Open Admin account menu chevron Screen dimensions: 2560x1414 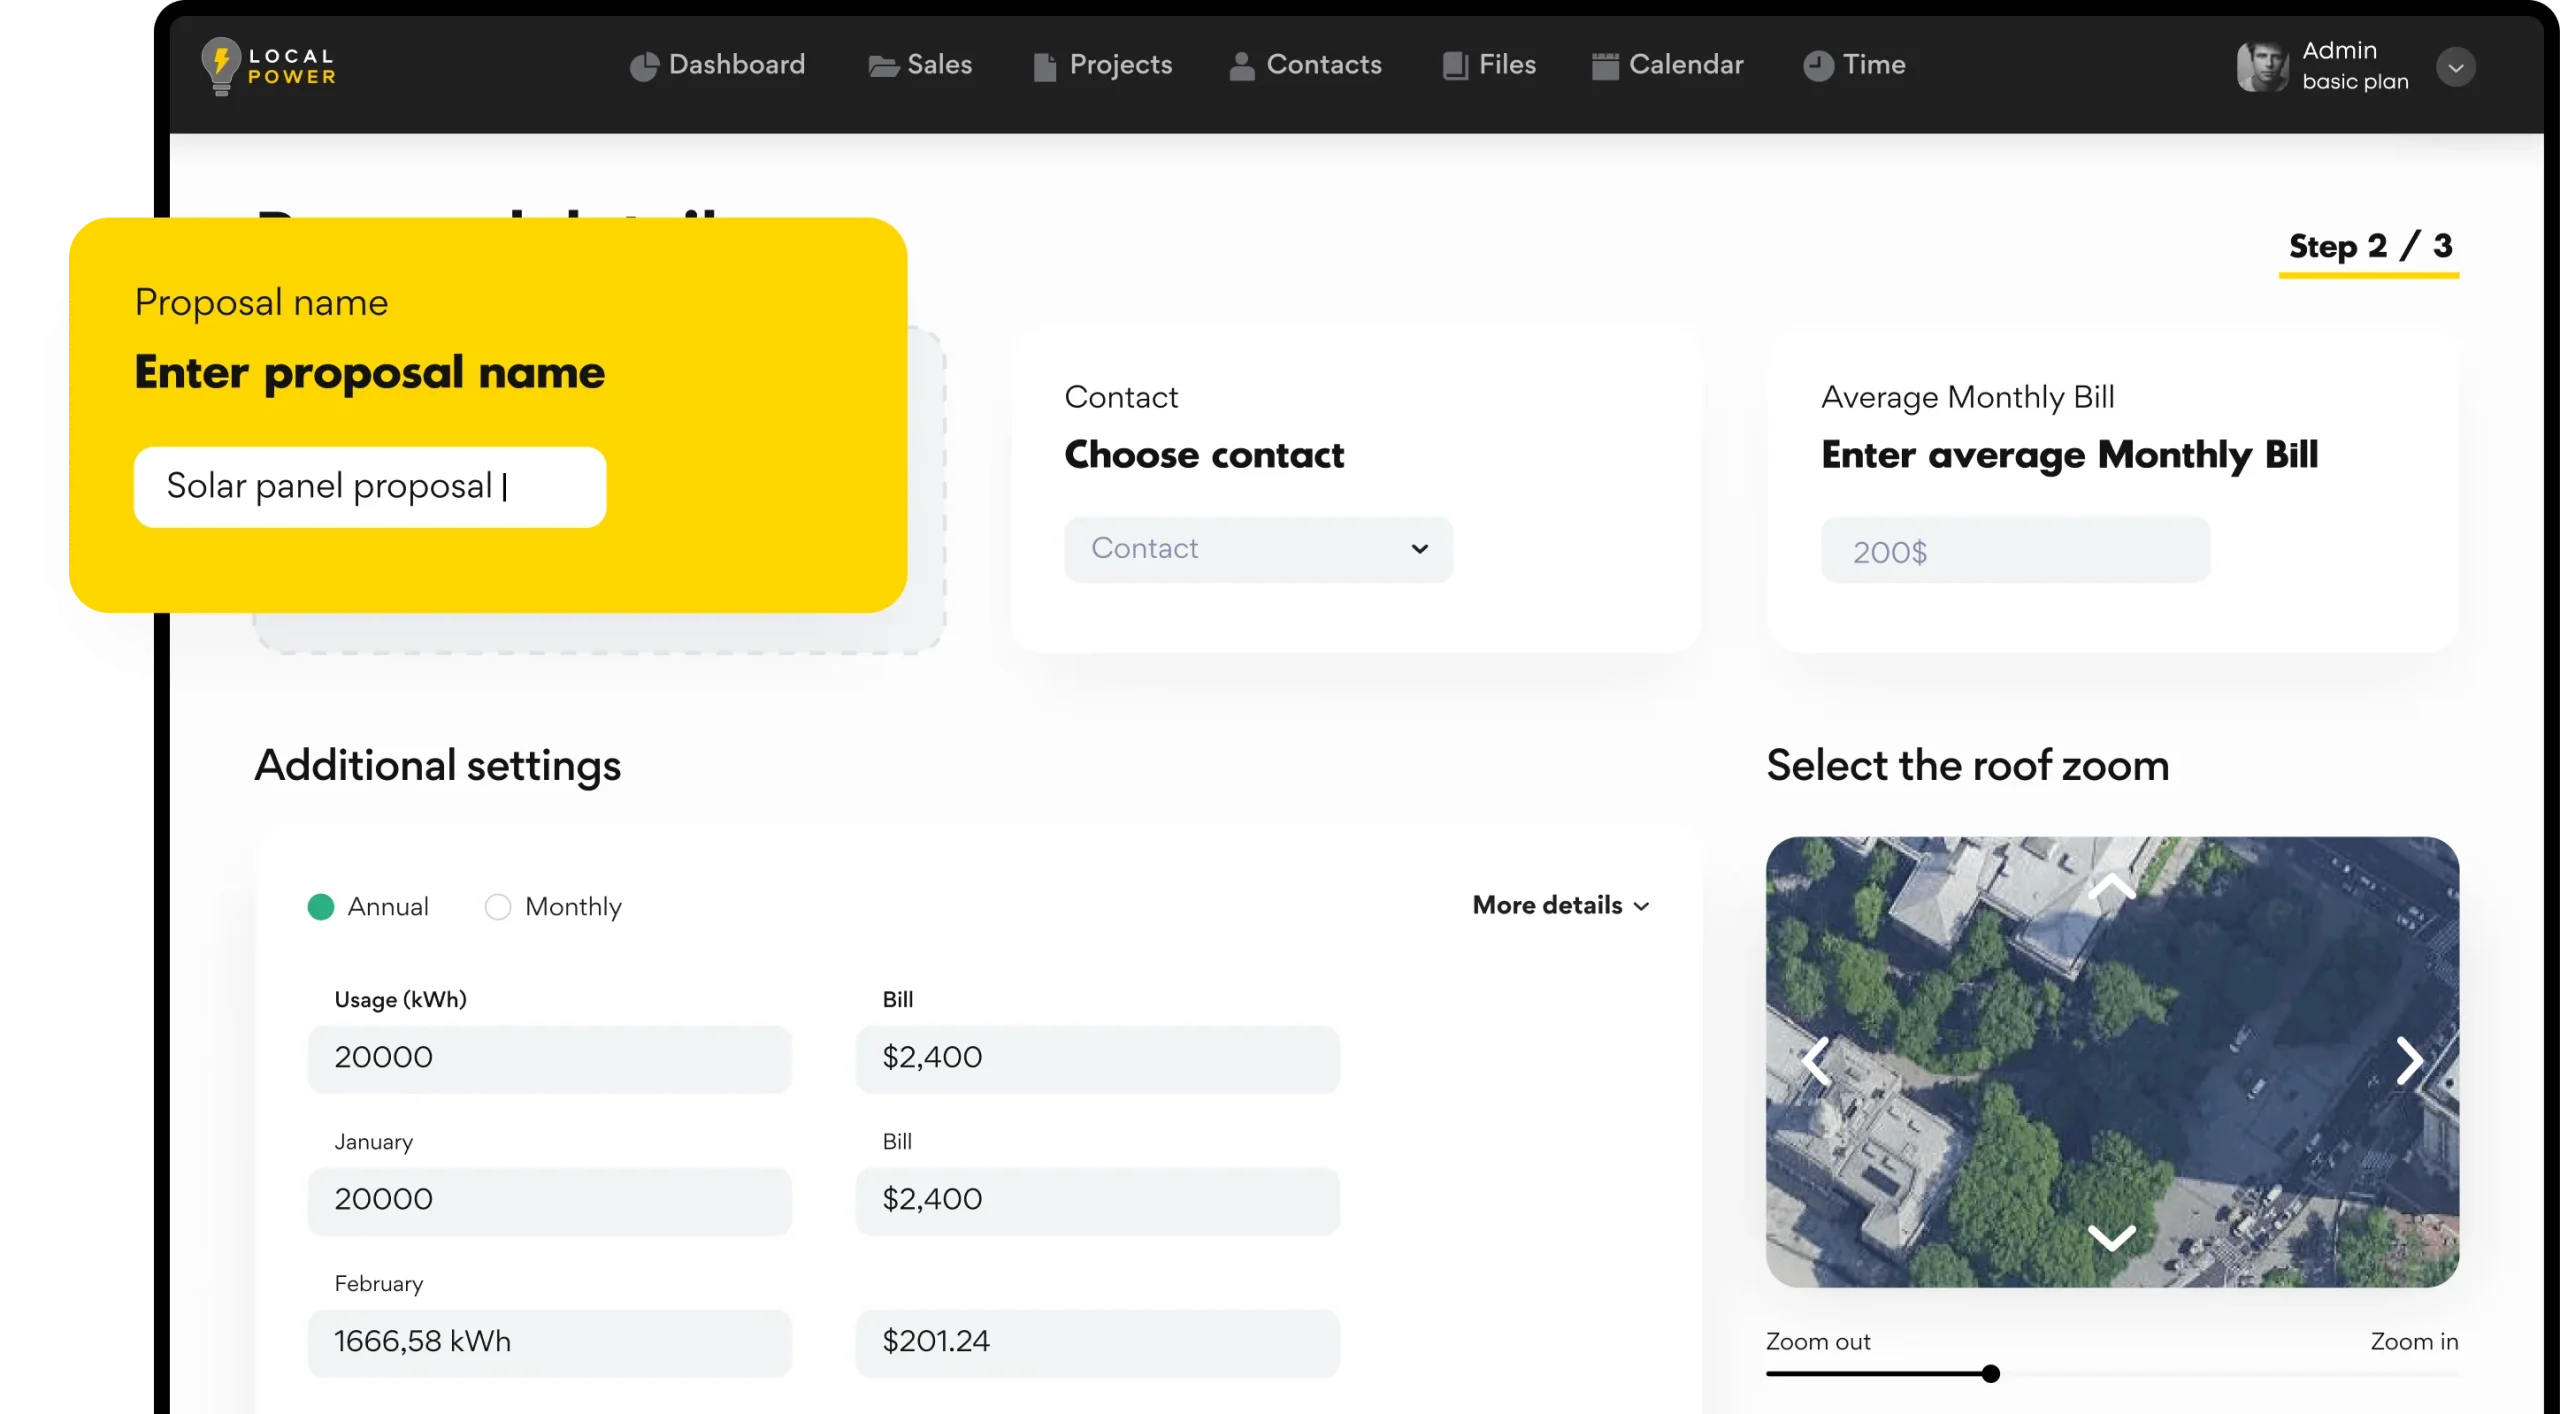(x=2455, y=68)
